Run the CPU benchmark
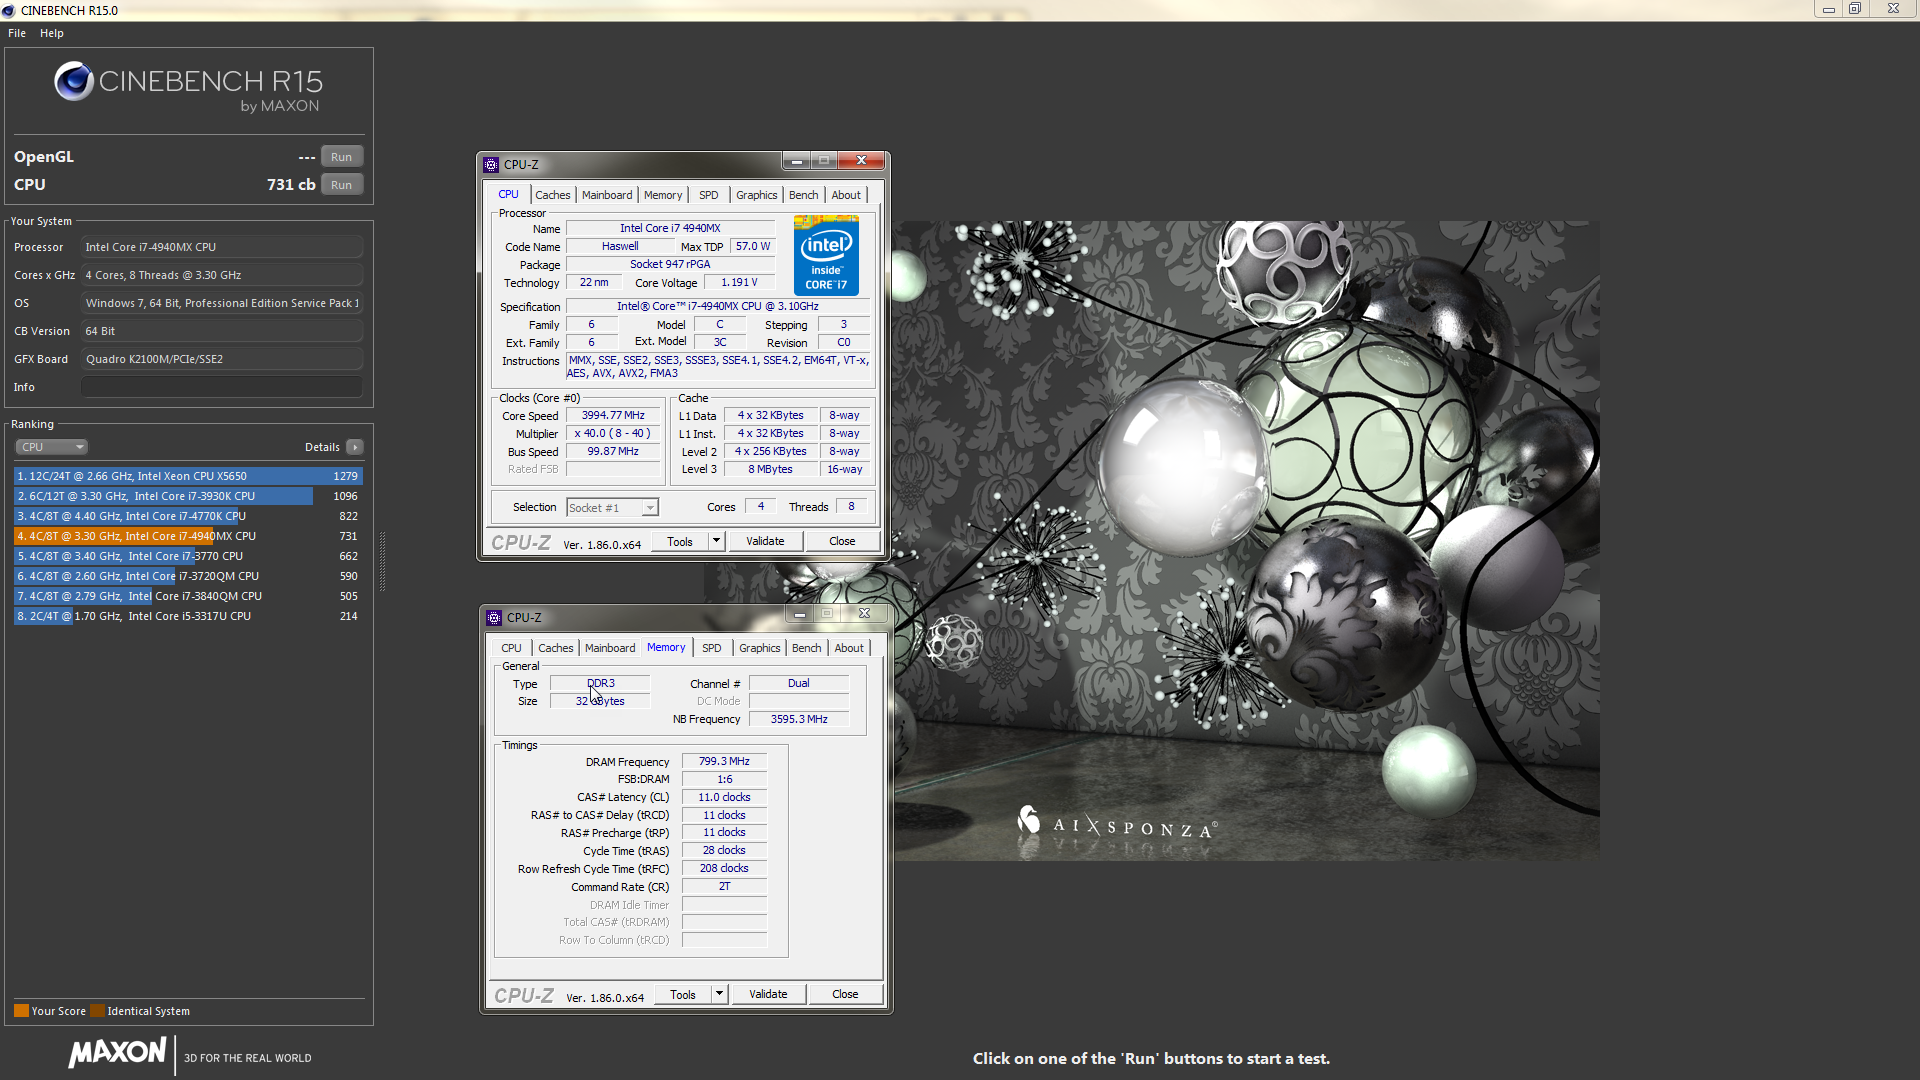This screenshot has height=1080, width=1920. (x=342, y=185)
